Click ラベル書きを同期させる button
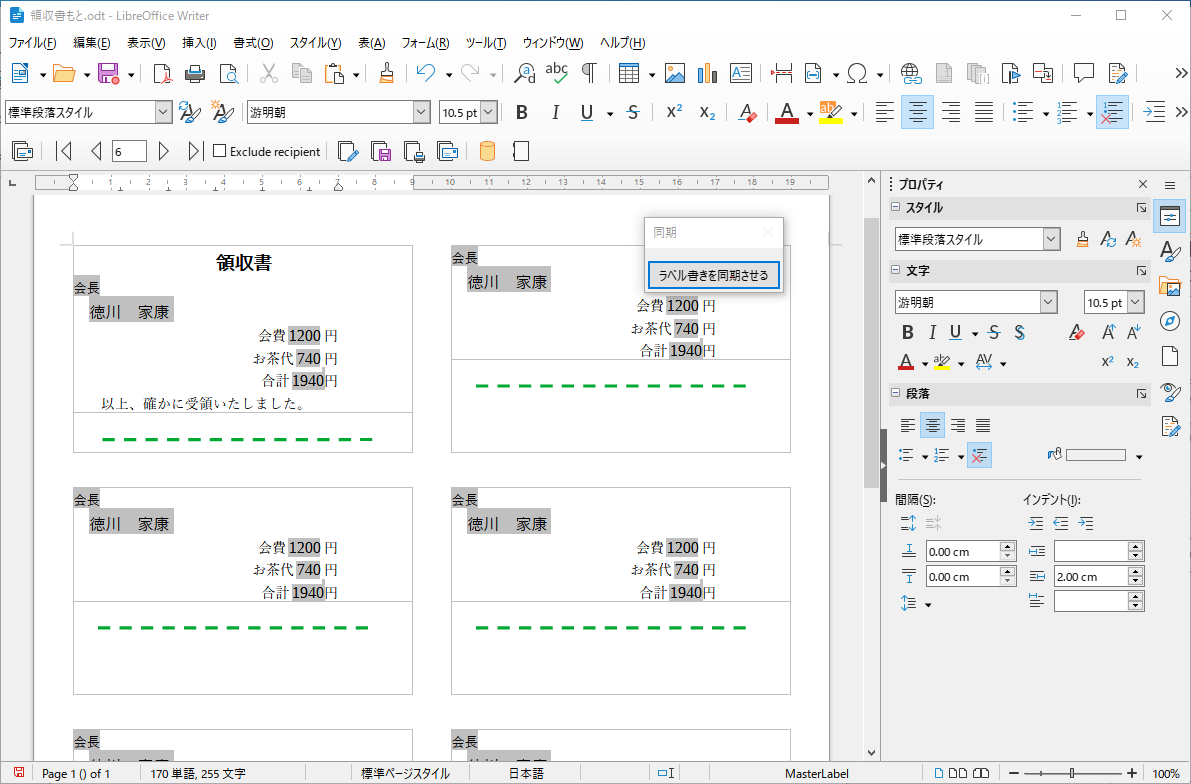 point(713,275)
